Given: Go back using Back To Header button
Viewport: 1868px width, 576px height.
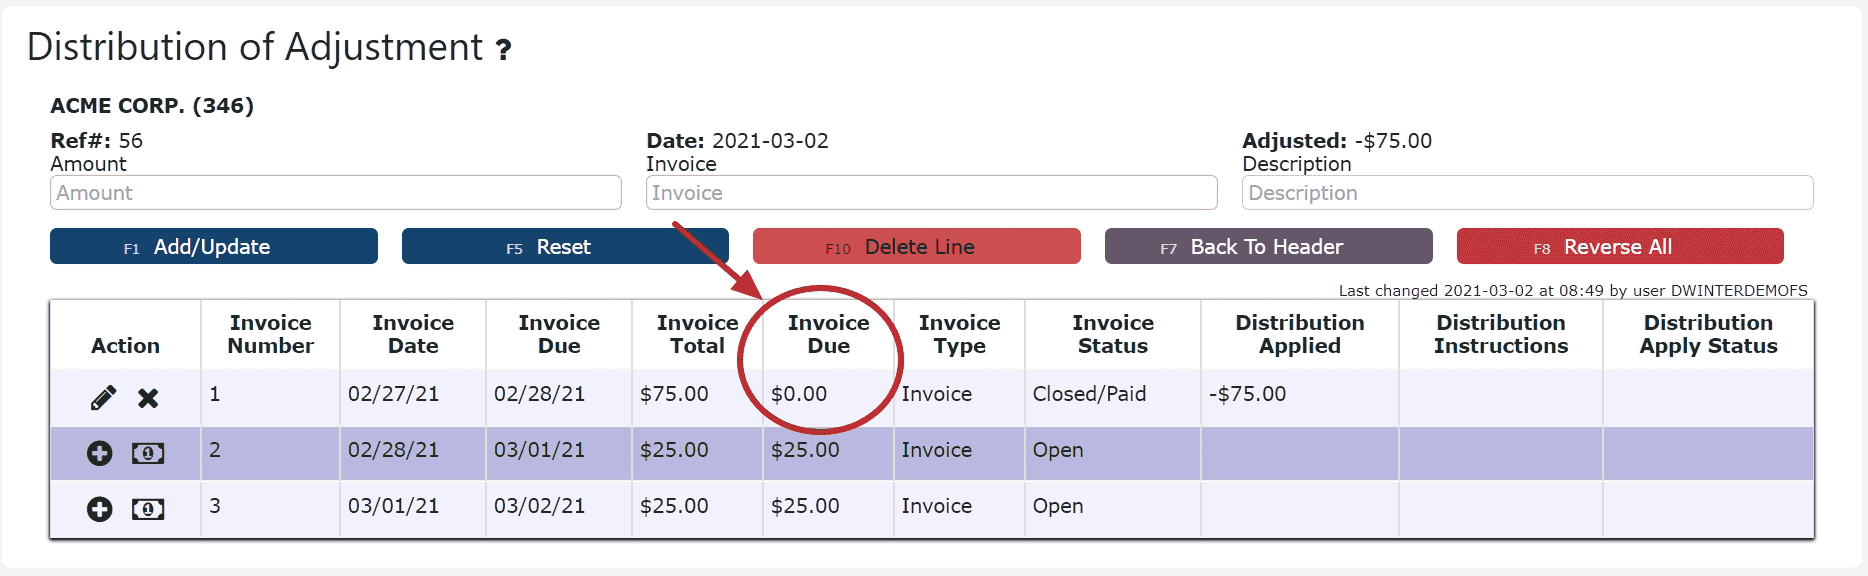Looking at the screenshot, I should 1269,246.
